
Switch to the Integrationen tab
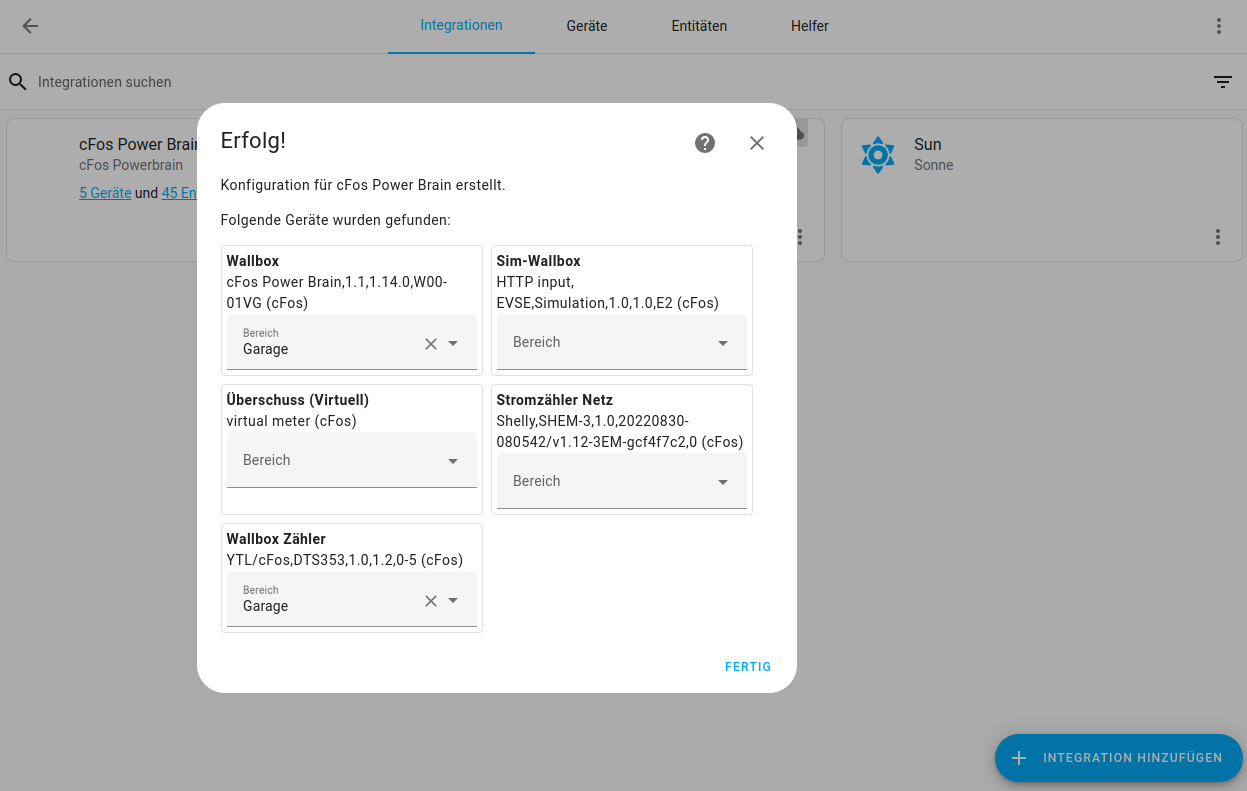461,26
